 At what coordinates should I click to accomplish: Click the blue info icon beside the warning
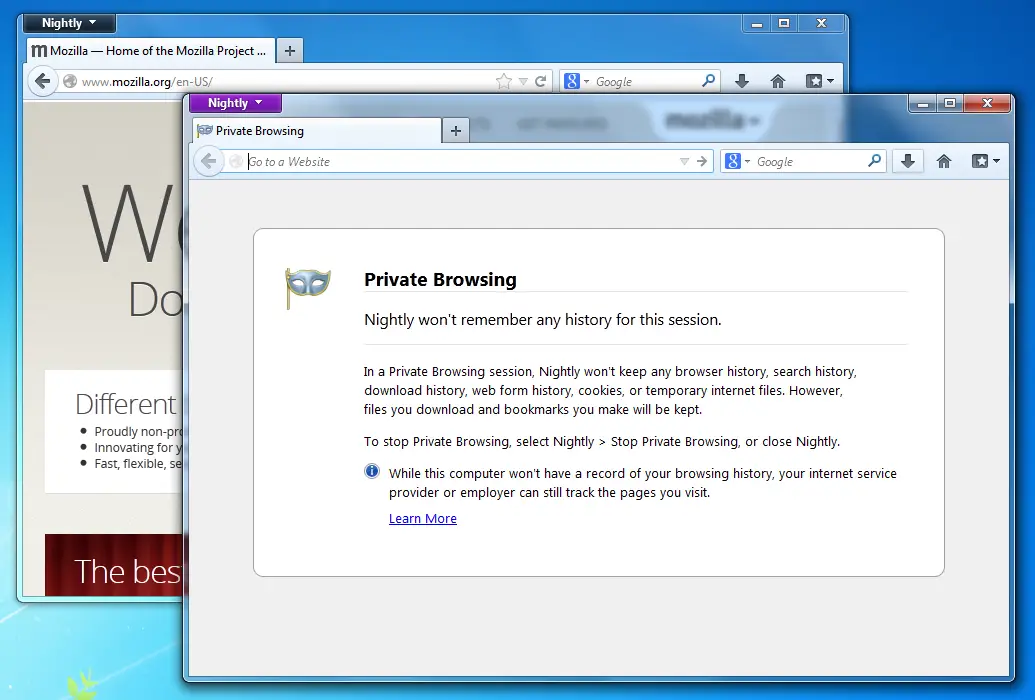click(x=372, y=471)
